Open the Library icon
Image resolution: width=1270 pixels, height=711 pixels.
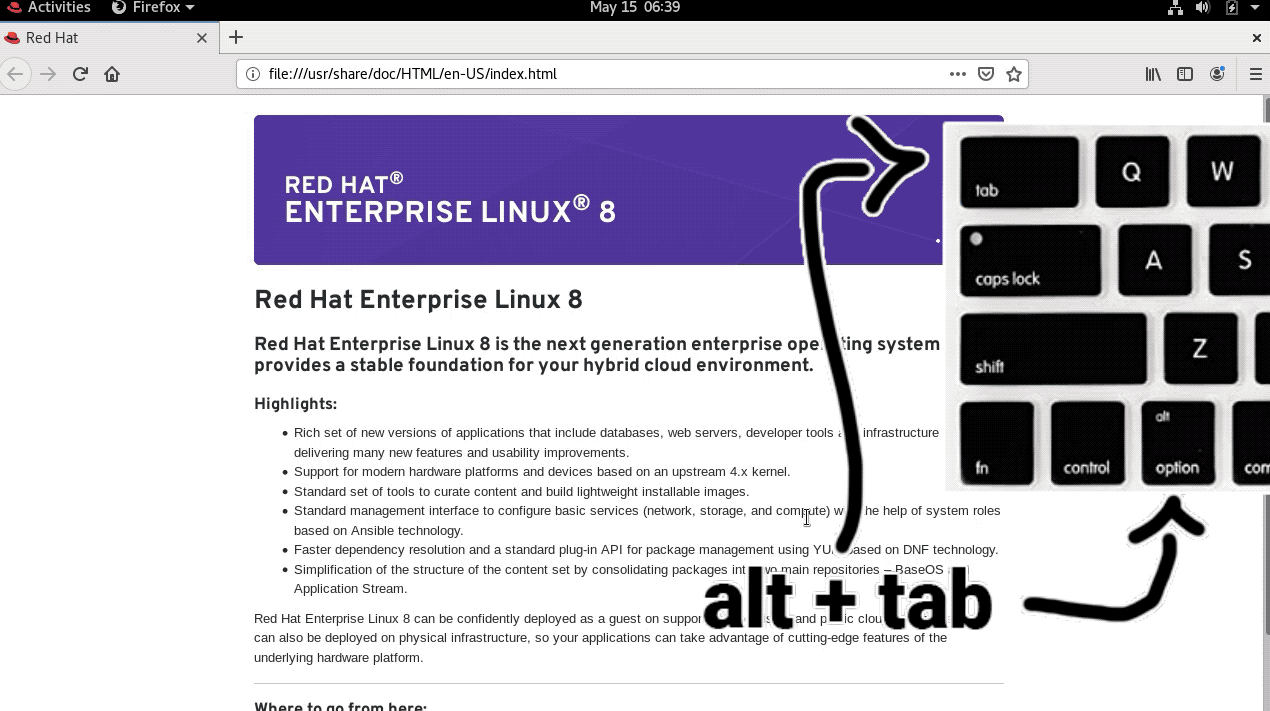(1153, 74)
